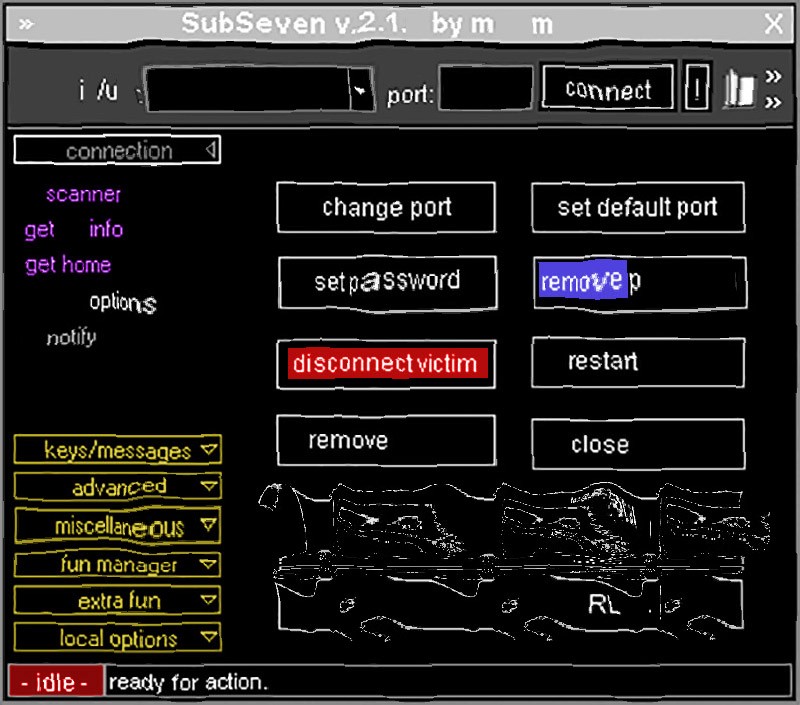This screenshot has width=800, height=705.
Task: Expand the fun manager section
Action: [x=117, y=564]
